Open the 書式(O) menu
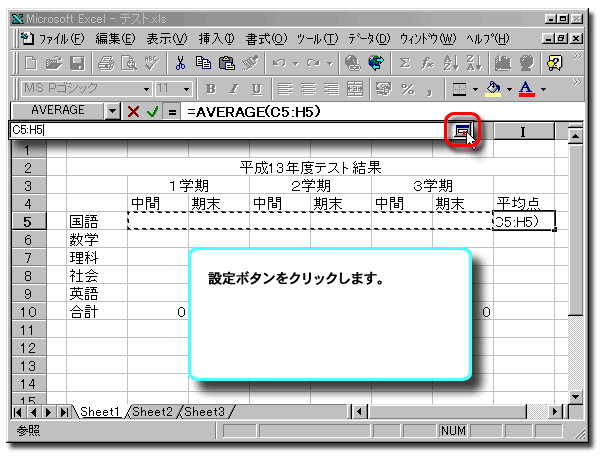600x456 pixels. point(266,39)
